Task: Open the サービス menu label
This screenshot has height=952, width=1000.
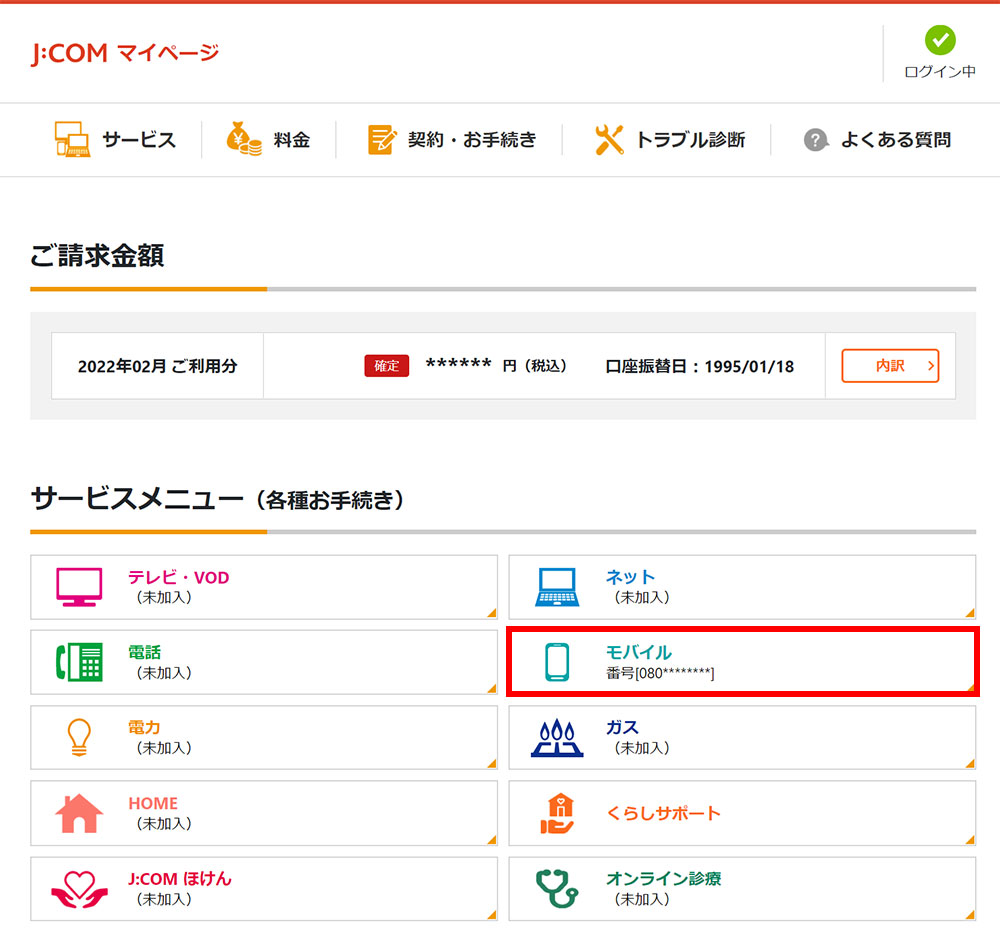Action: click(139, 140)
